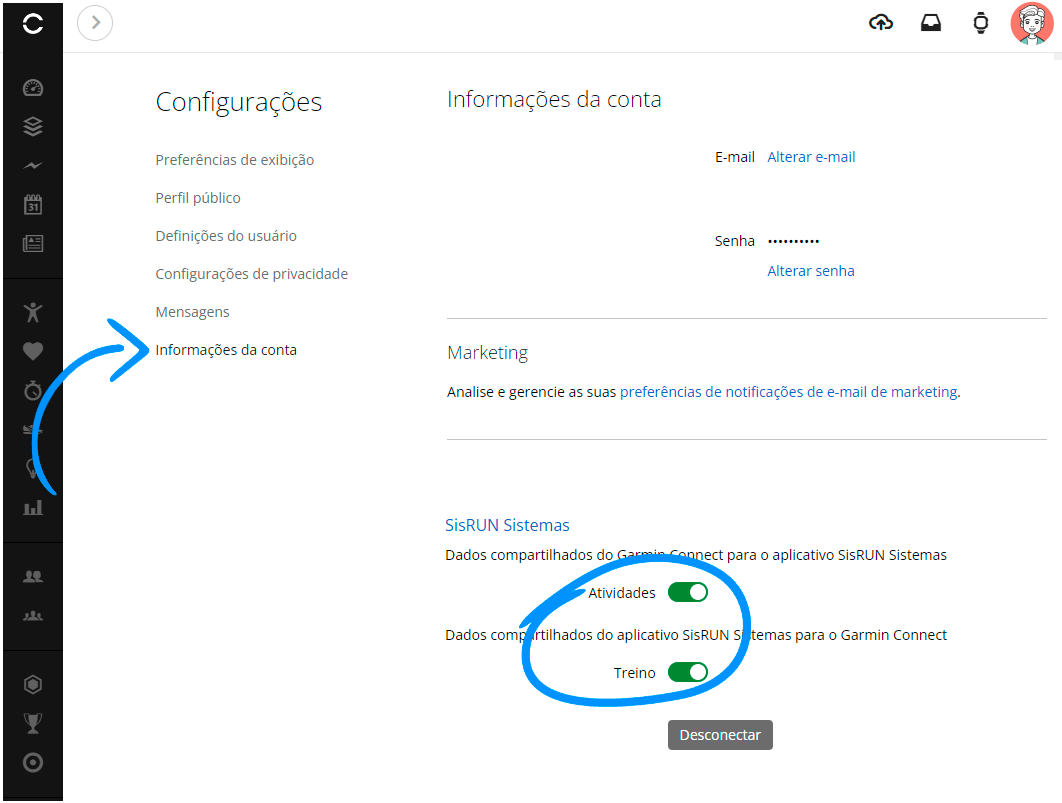Viewport: 1062px width, 803px height.
Task: Toggle the Atividades sharing switch
Action: pos(687,592)
